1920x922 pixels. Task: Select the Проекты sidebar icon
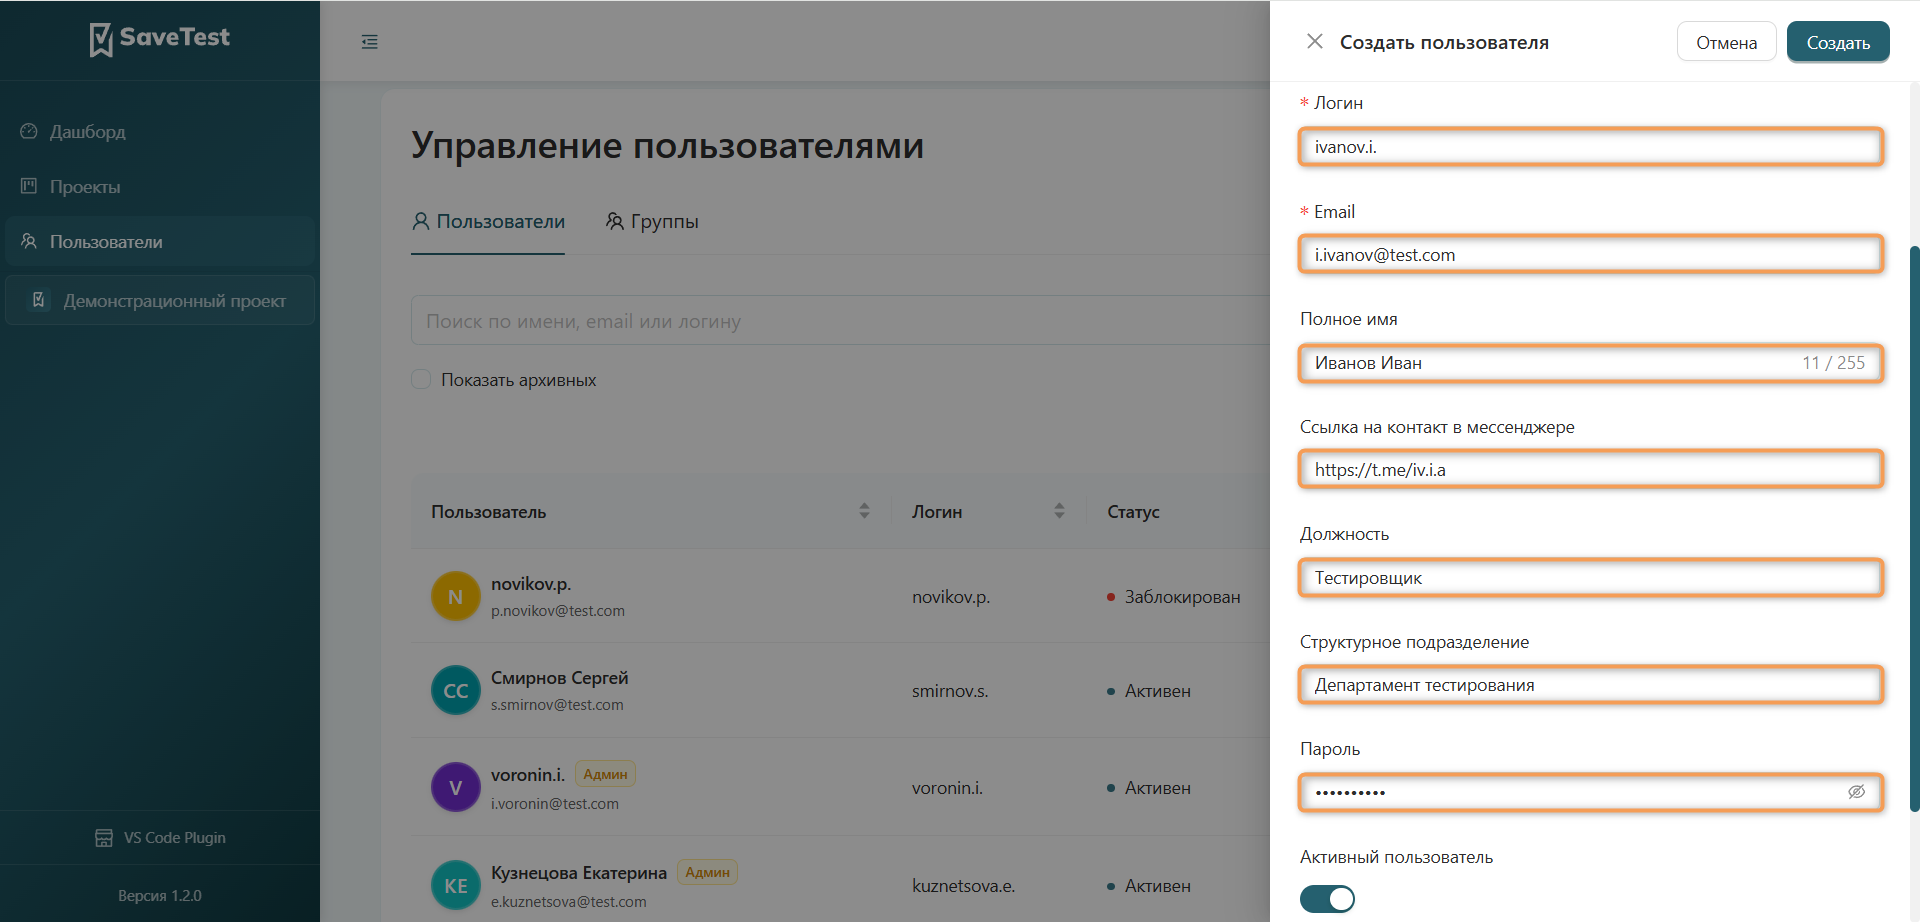coord(27,186)
